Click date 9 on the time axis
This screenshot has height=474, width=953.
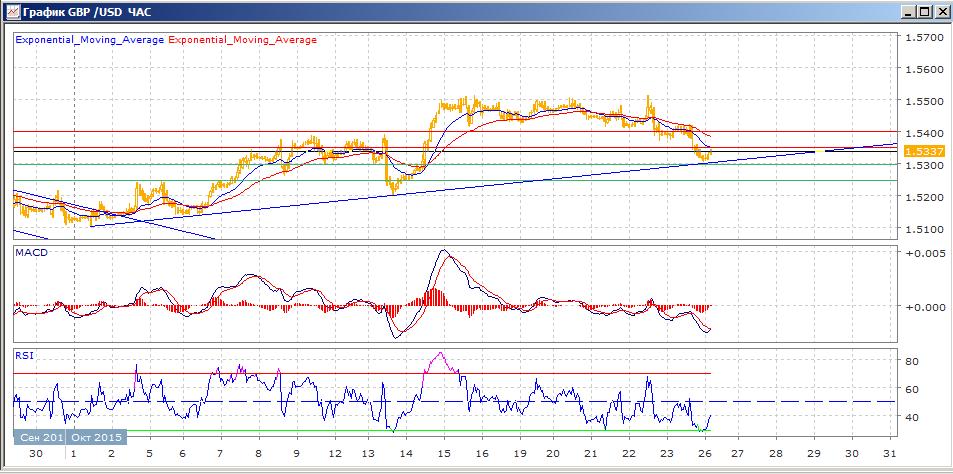pyautogui.click(x=296, y=453)
